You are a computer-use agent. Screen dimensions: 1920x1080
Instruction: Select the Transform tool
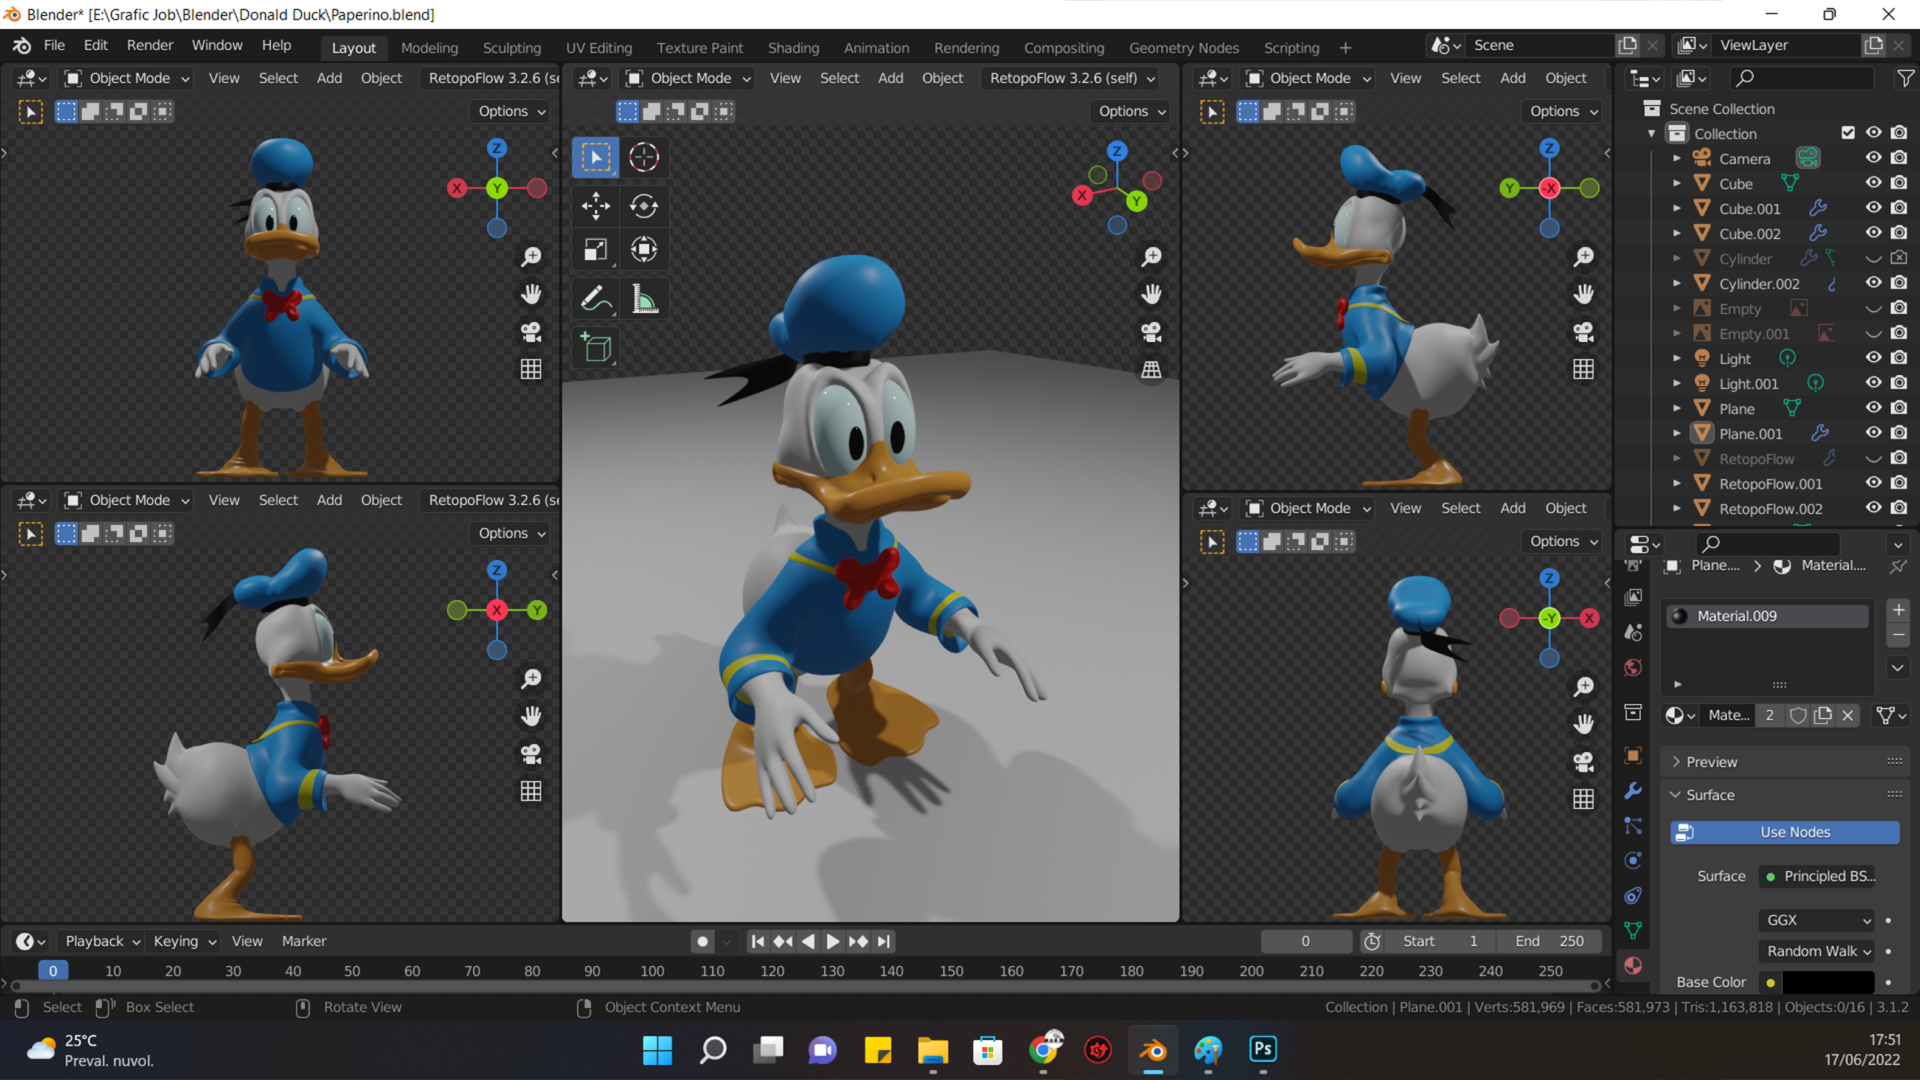click(644, 249)
